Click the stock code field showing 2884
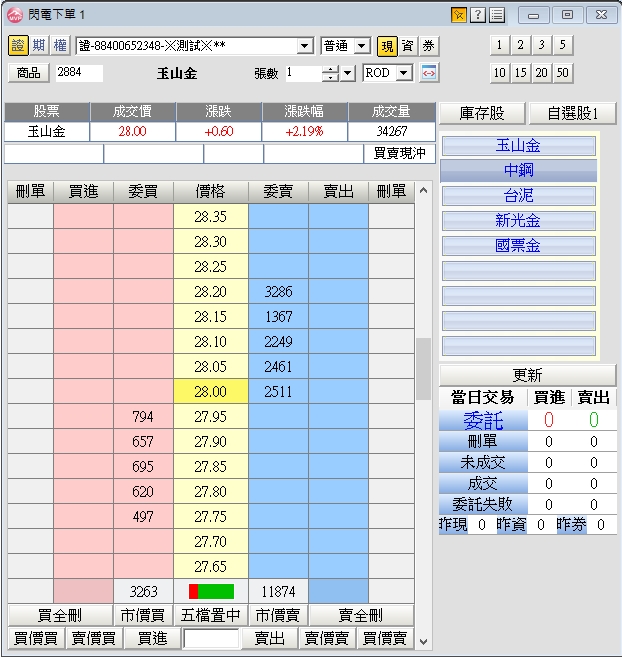 click(x=78, y=73)
